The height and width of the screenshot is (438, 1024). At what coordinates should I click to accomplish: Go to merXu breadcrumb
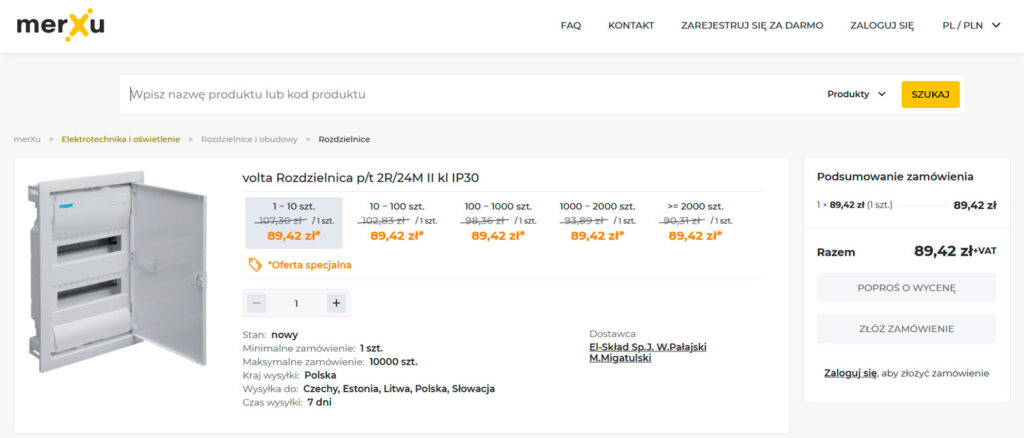coord(27,139)
